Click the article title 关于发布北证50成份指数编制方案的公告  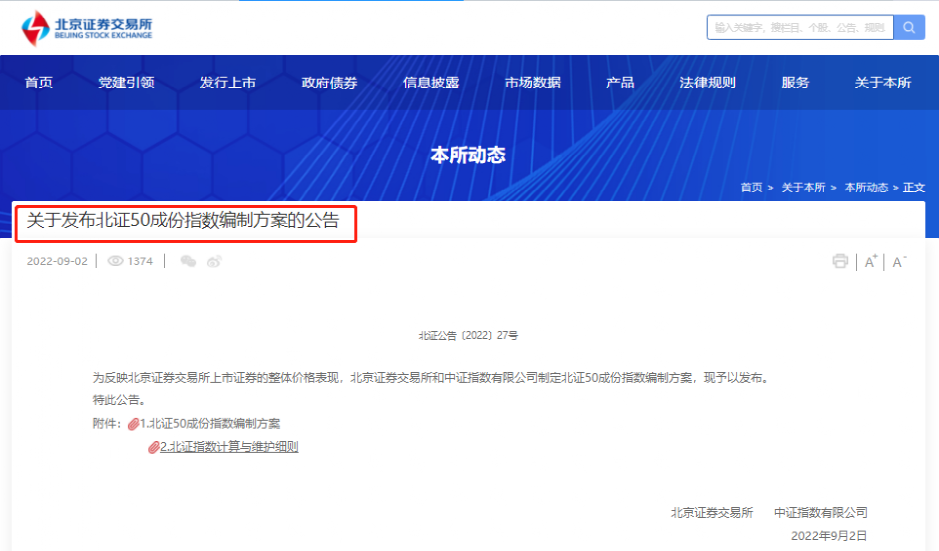click(x=183, y=220)
